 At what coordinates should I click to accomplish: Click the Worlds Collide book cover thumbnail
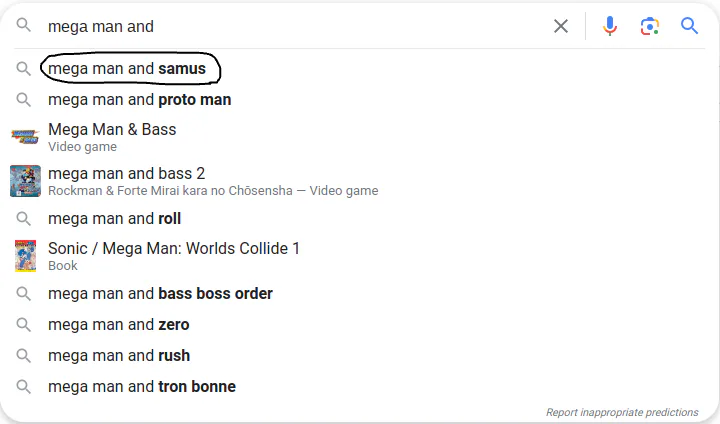coord(24,256)
